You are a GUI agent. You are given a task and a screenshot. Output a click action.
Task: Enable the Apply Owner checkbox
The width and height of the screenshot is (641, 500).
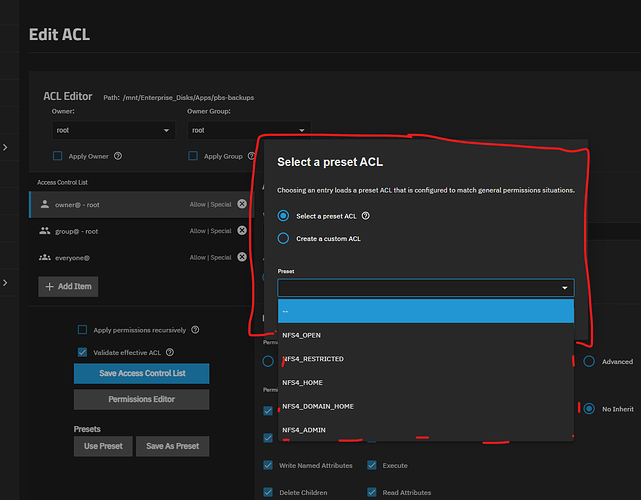click(58, 156)
